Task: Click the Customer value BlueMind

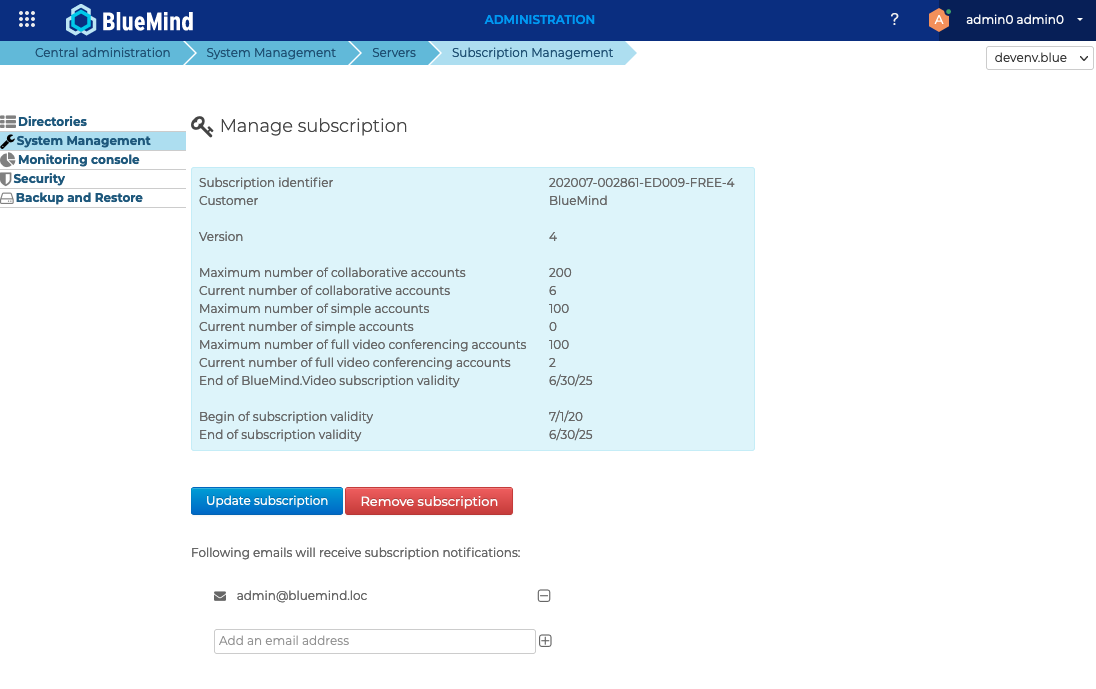Action: (x=578, y=201)
